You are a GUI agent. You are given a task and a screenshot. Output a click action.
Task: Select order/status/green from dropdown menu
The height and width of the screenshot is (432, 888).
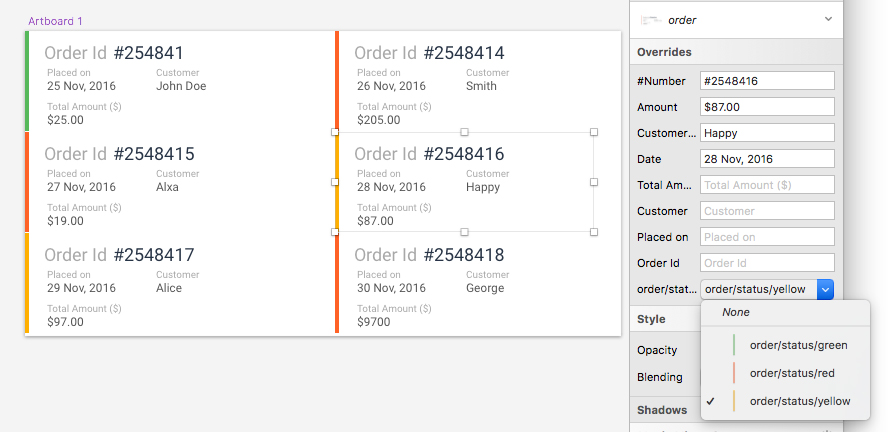point(798,345)
